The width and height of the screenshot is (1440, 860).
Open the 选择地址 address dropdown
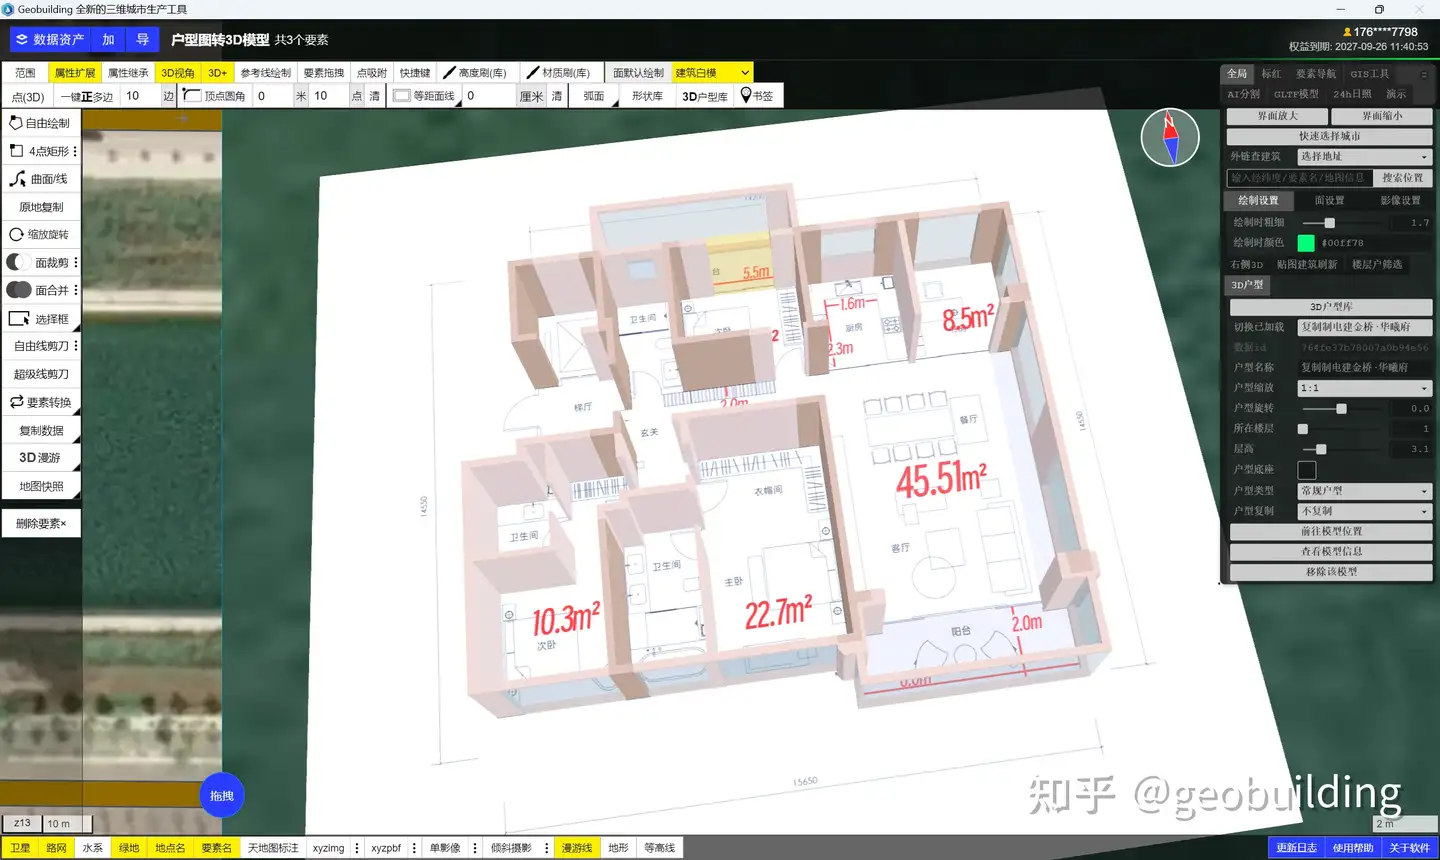(1364, 157)
